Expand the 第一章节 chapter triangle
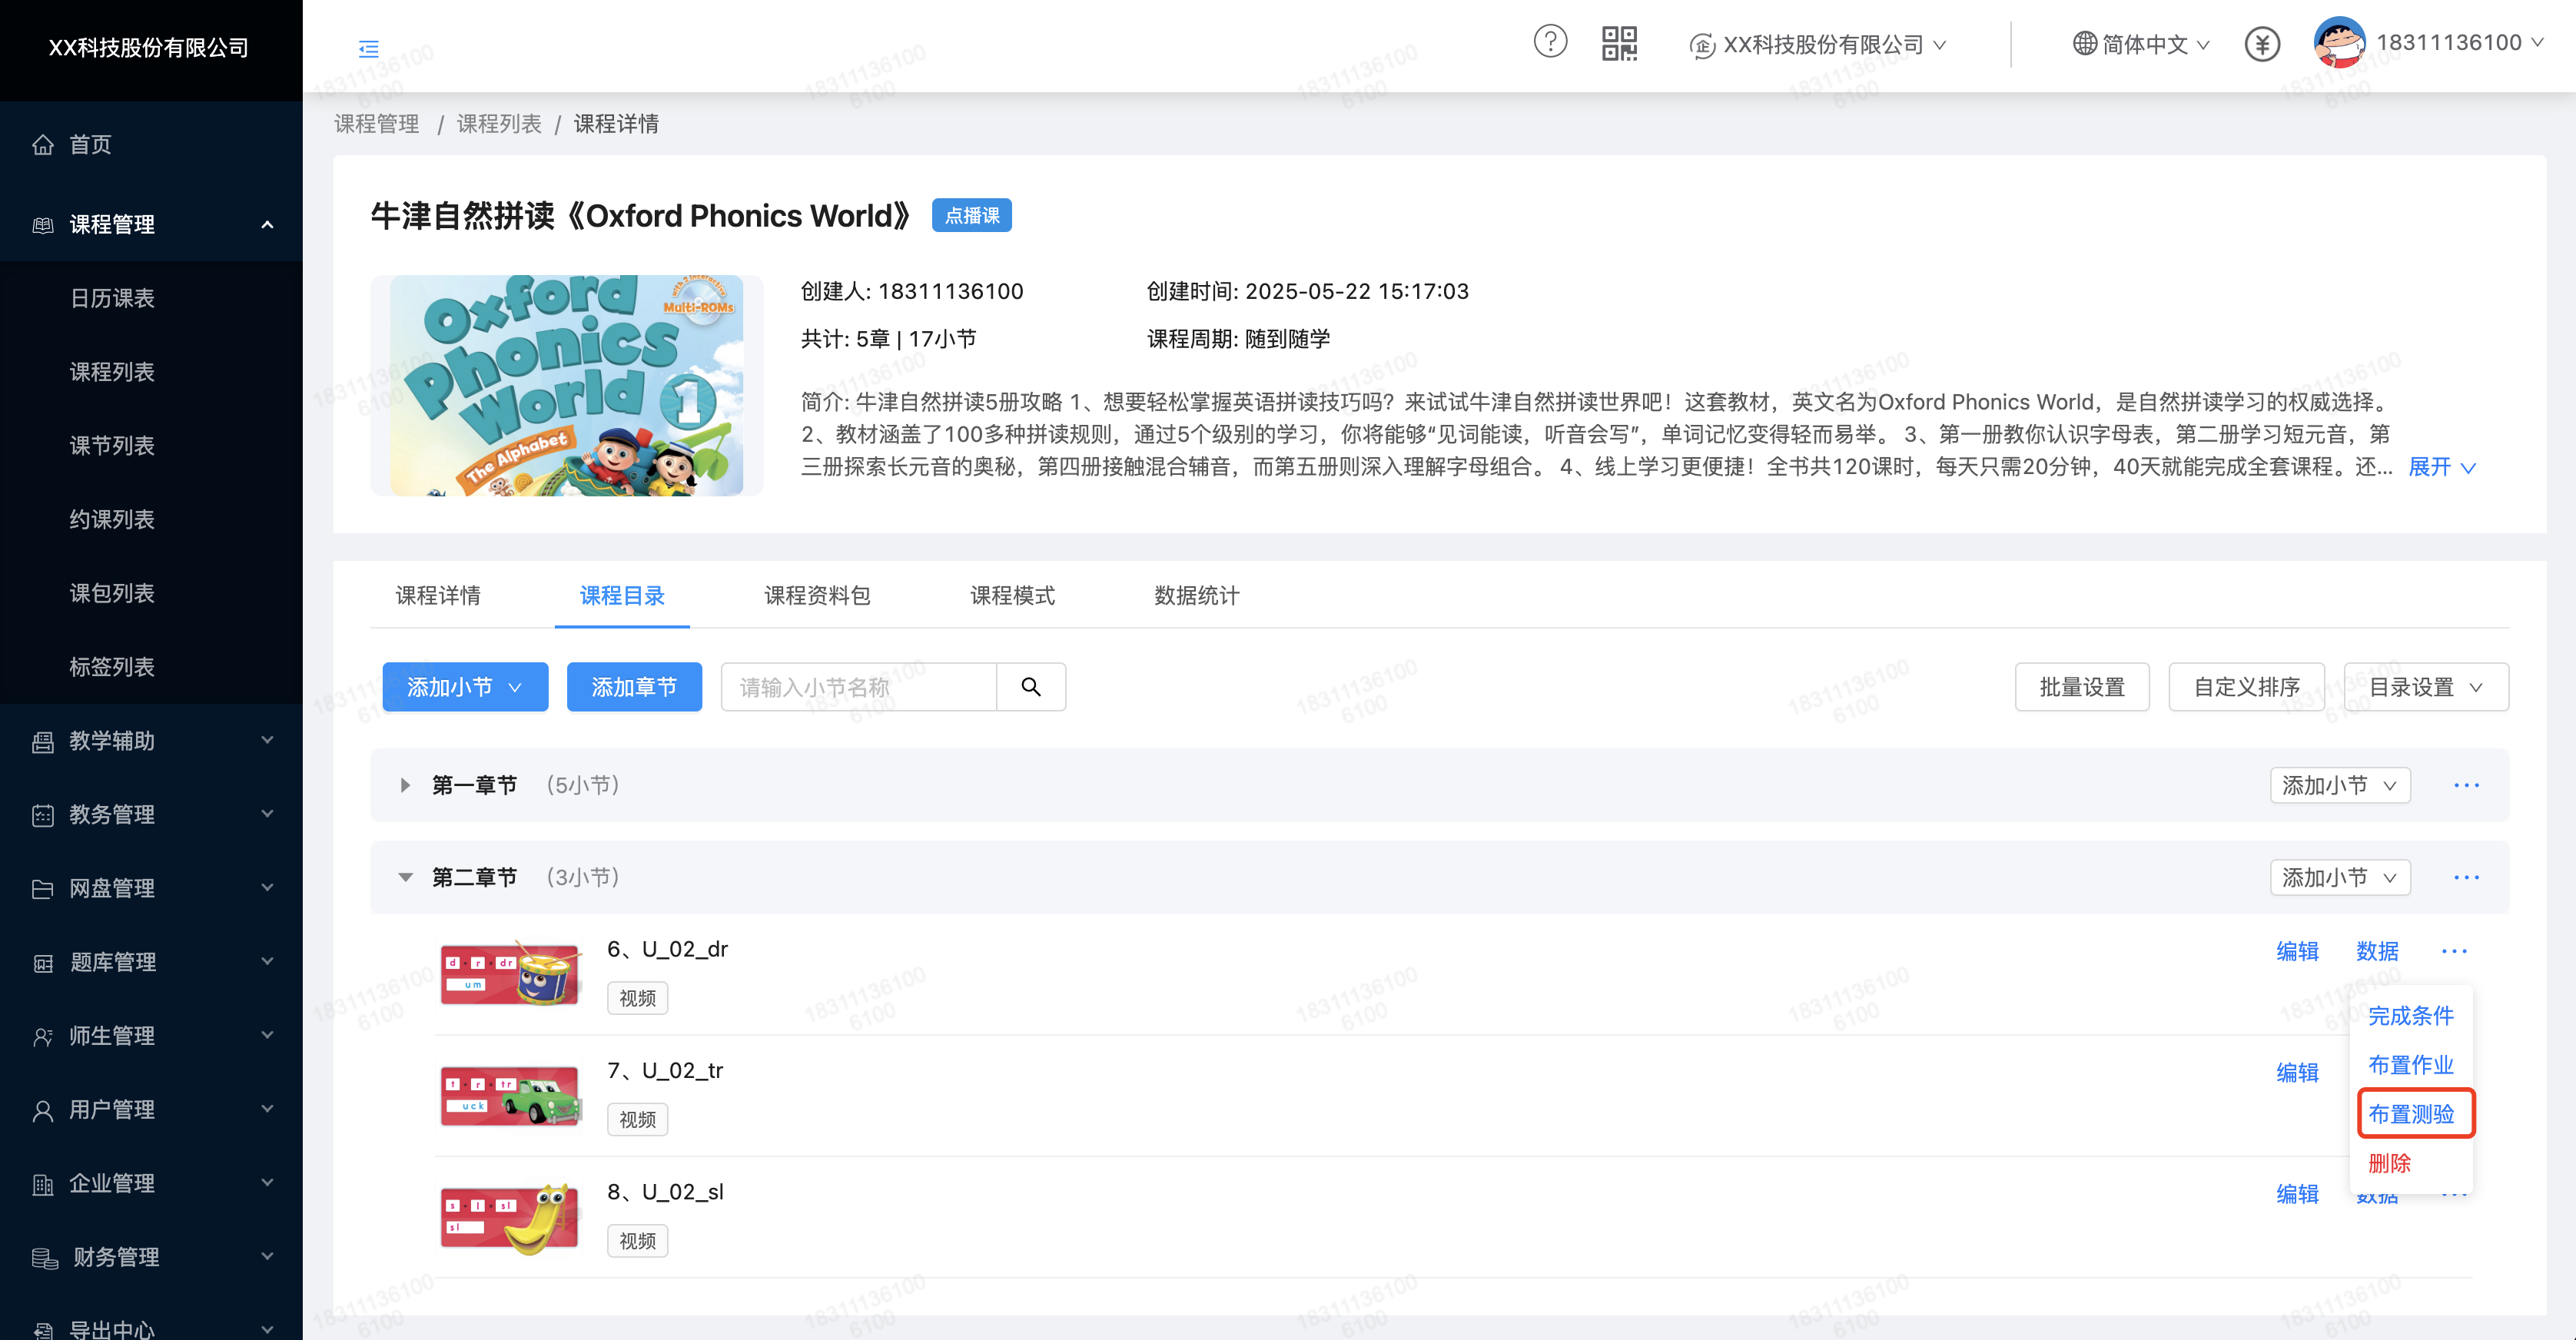 405,785
